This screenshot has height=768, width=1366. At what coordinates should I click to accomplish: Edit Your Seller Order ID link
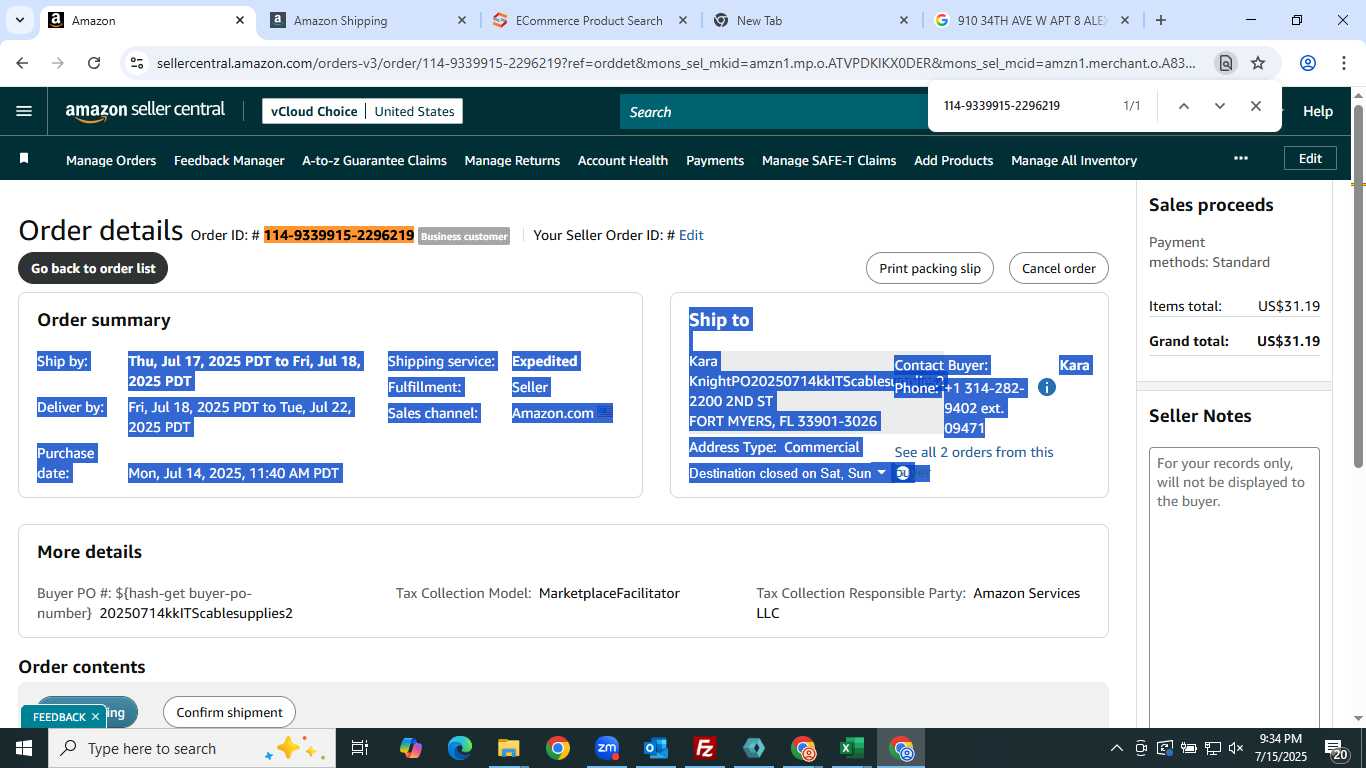[x=691, y=235]
